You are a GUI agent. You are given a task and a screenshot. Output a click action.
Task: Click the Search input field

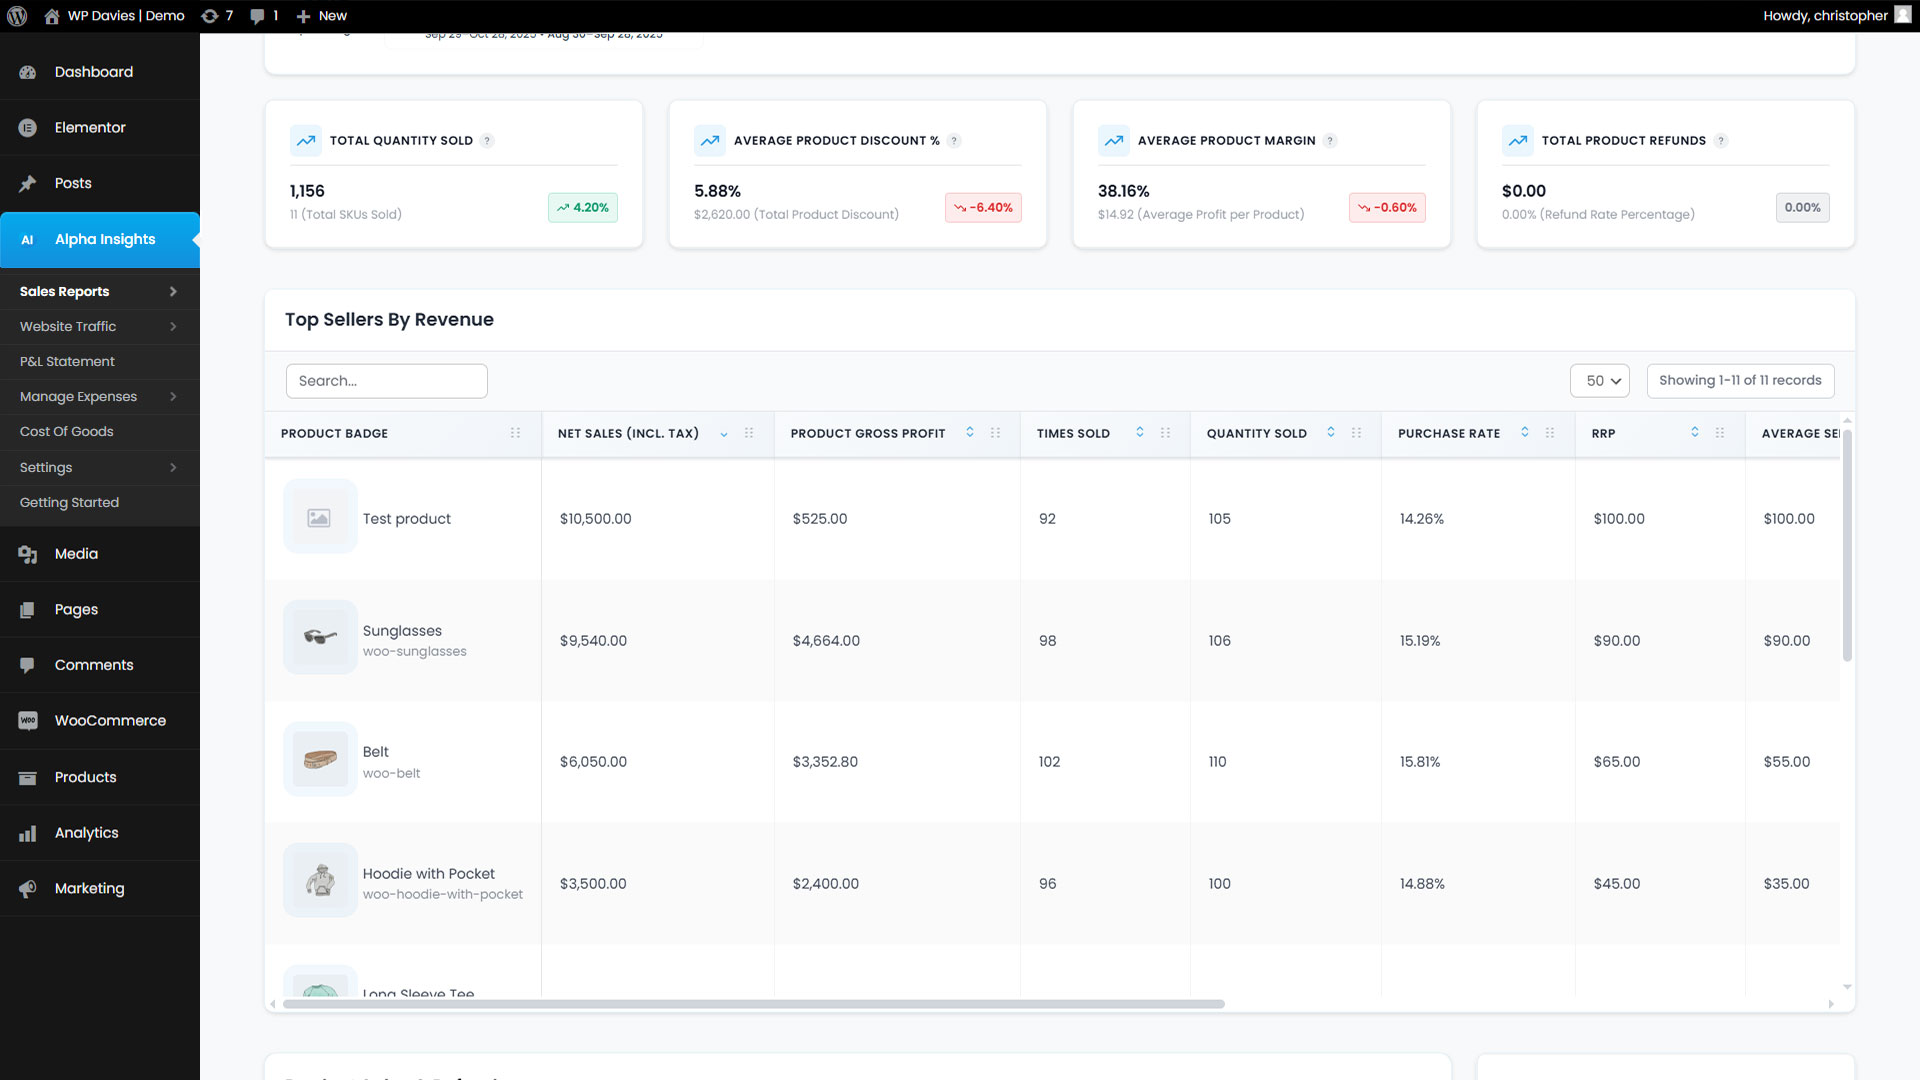386,381
